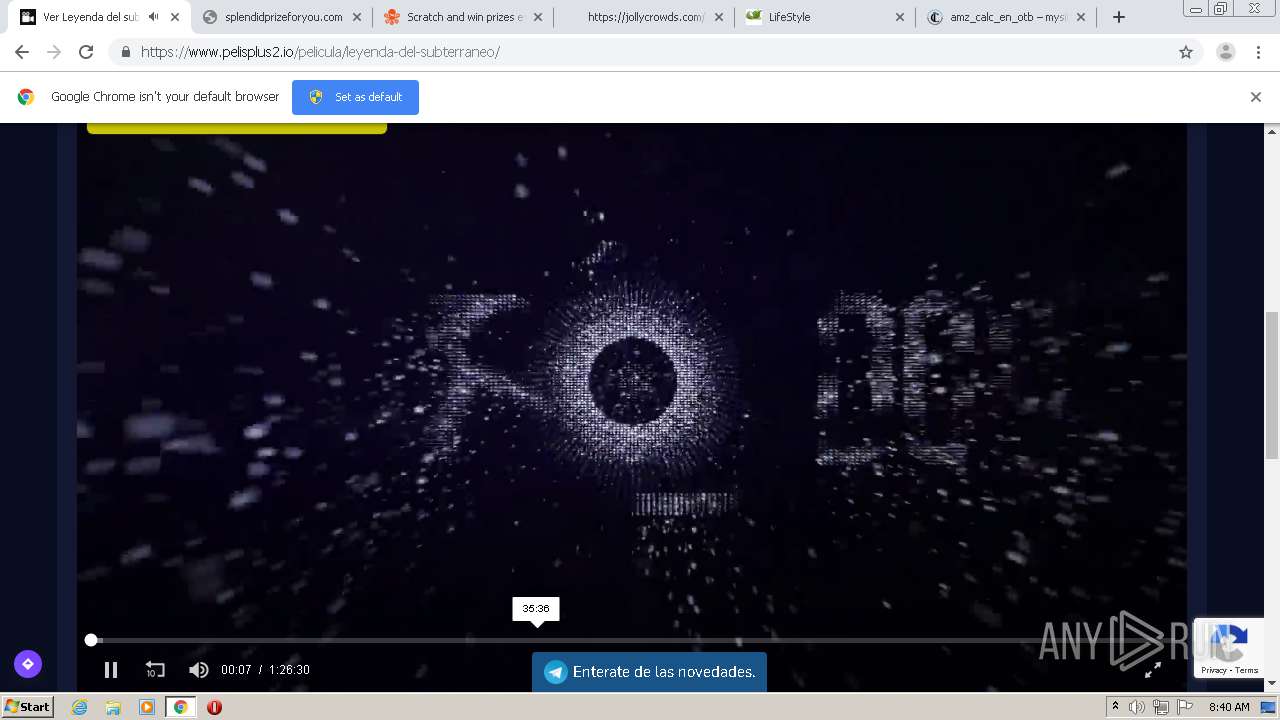Click the video progress bar handle
Screen dimensions: 1280x720
[91, 640]
